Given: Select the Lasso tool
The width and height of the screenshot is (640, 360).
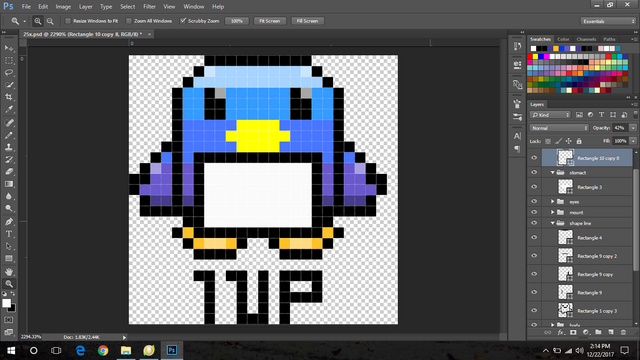Looking at the screenshot, I should (x=9, y=73).
